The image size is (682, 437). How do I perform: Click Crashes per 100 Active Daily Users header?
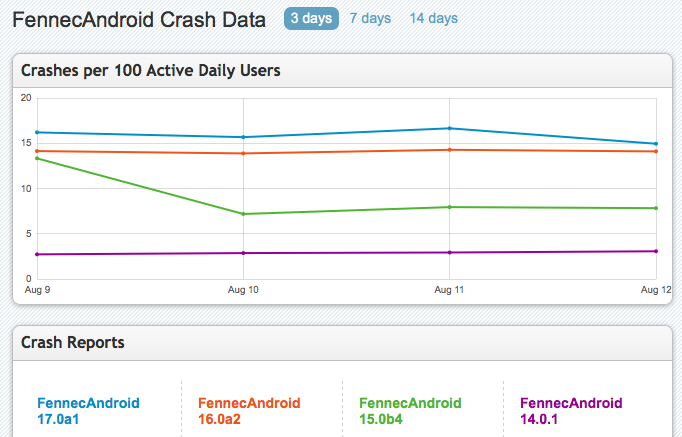pos(151,71)
